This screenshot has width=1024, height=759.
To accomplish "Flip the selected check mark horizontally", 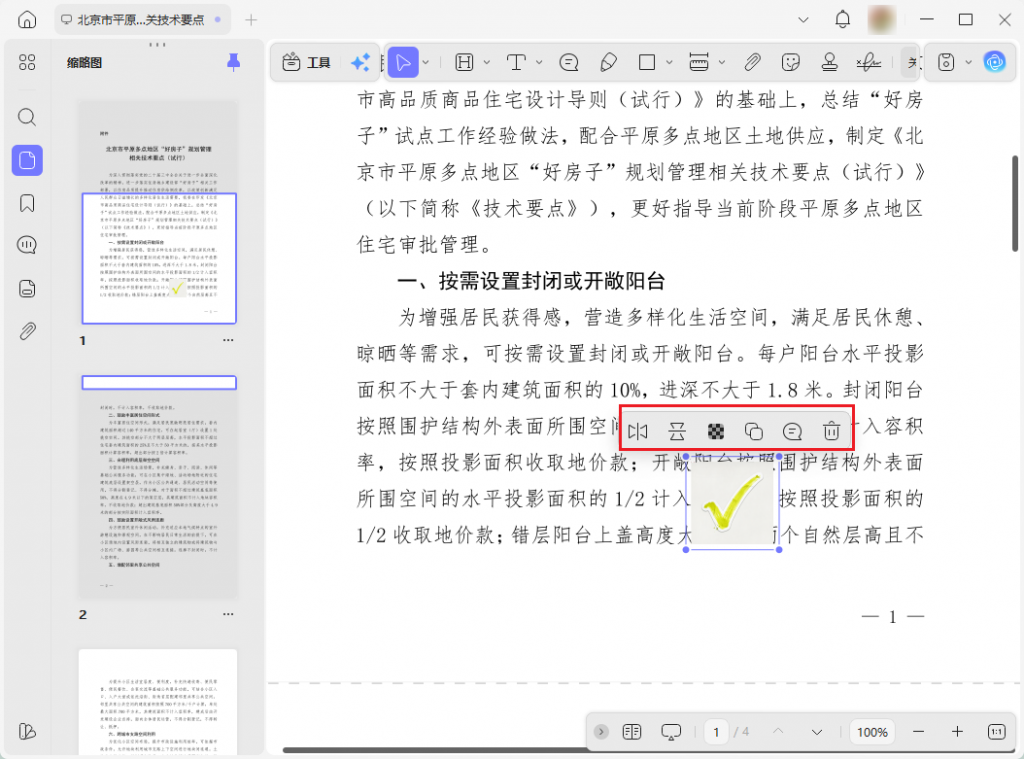I will tap(638, 431).
